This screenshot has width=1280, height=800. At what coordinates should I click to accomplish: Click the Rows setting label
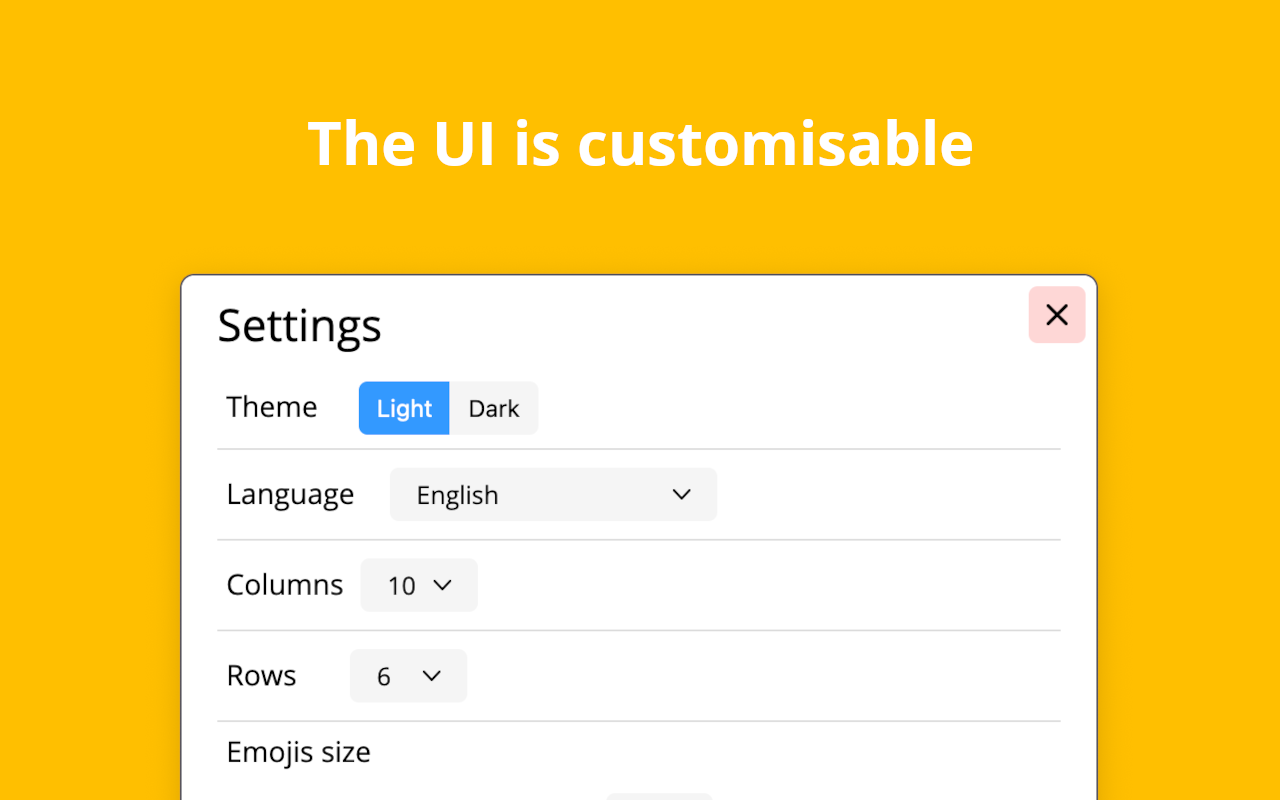point(262,676)
